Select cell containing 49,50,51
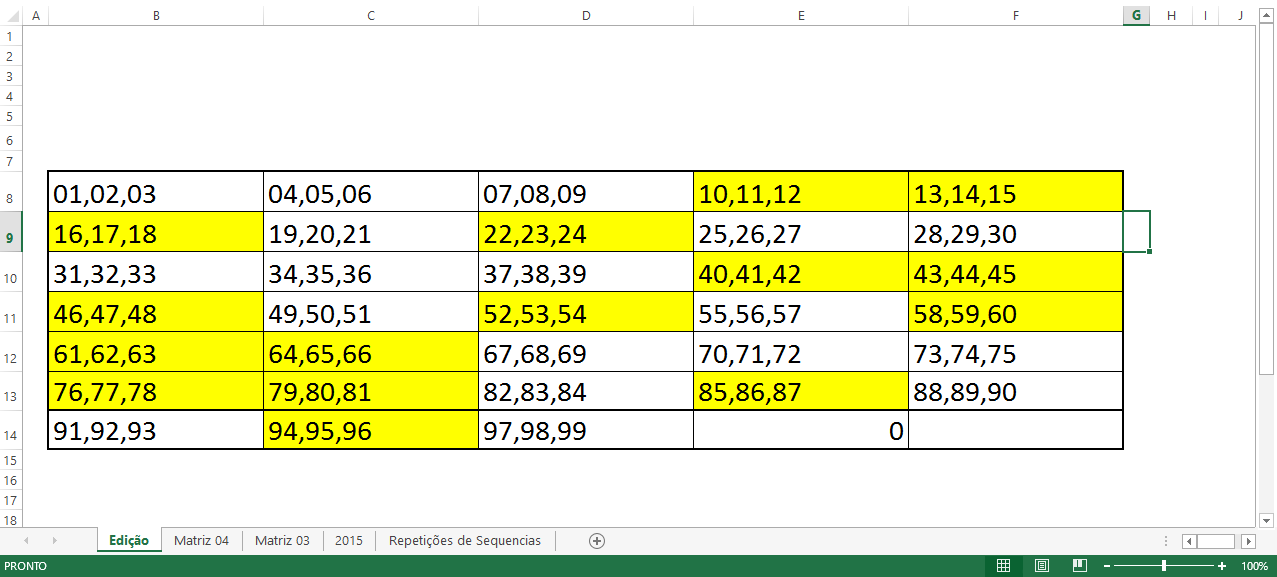This screenshot has width=1277, height=577. 371,312
